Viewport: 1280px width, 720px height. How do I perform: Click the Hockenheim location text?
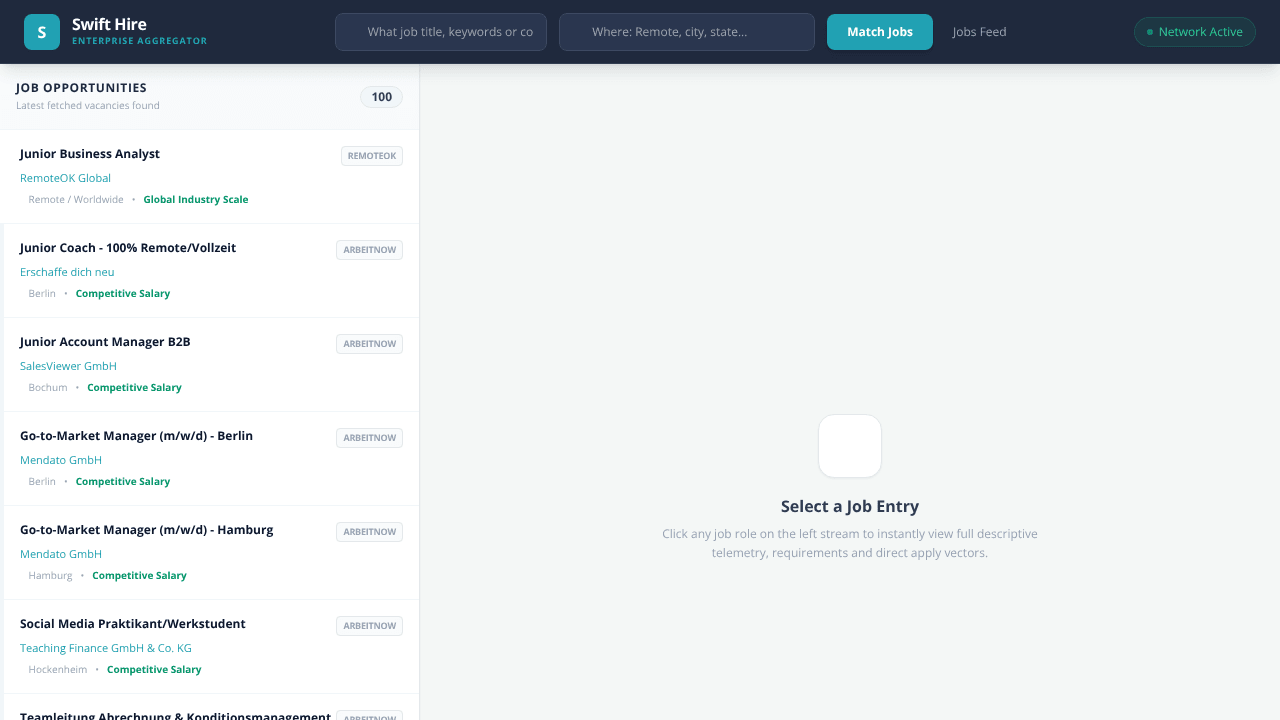pyautogui.click(x=58, y=670)
